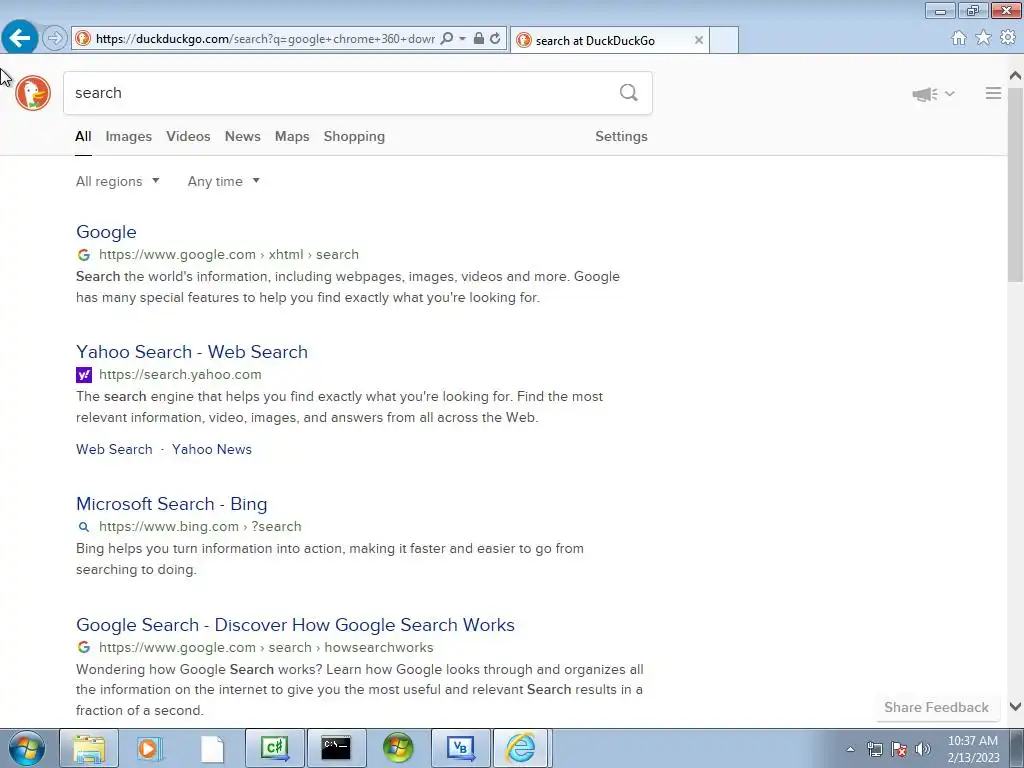This screenshot has width=1024, height=768.
Task: Click the Share Feedback button
Action: coord(936,707)
